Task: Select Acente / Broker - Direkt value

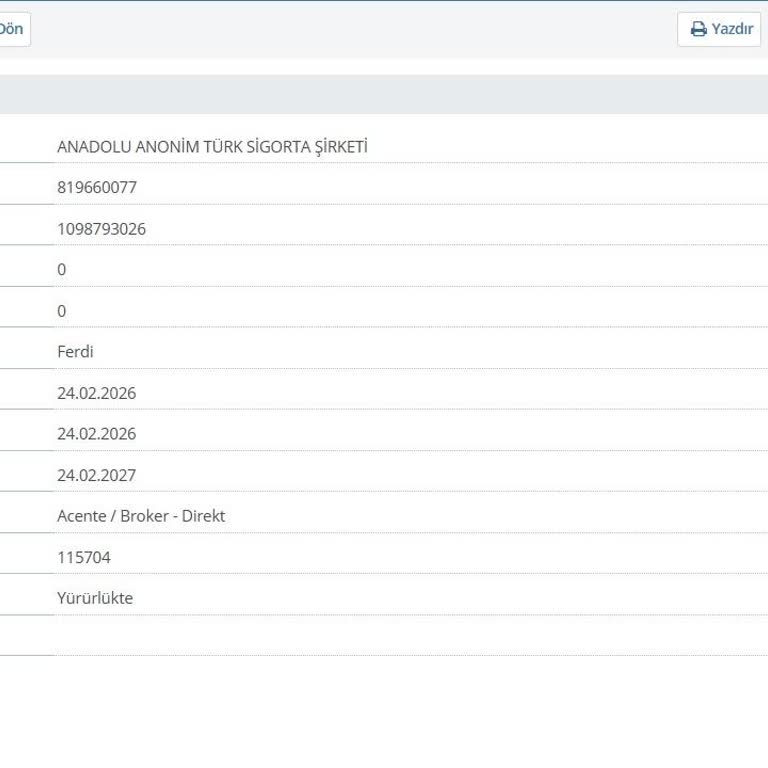Action: [141, 516]
